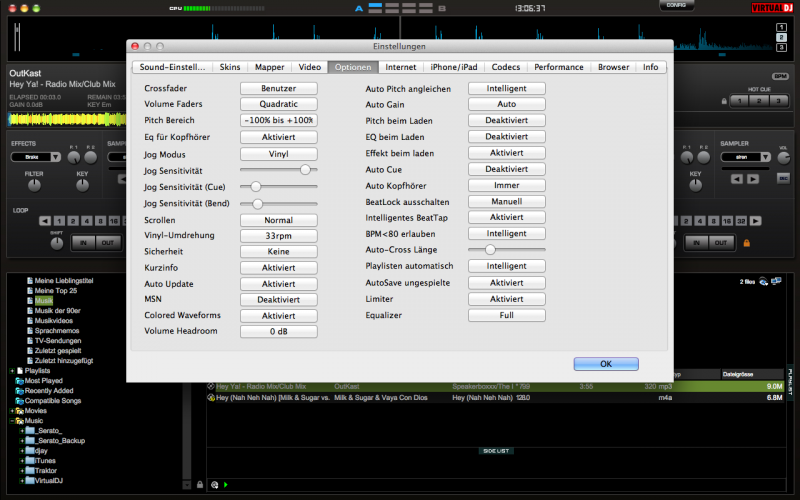
Task: Click the right sampler next arrow button
Action: [753, 179]
